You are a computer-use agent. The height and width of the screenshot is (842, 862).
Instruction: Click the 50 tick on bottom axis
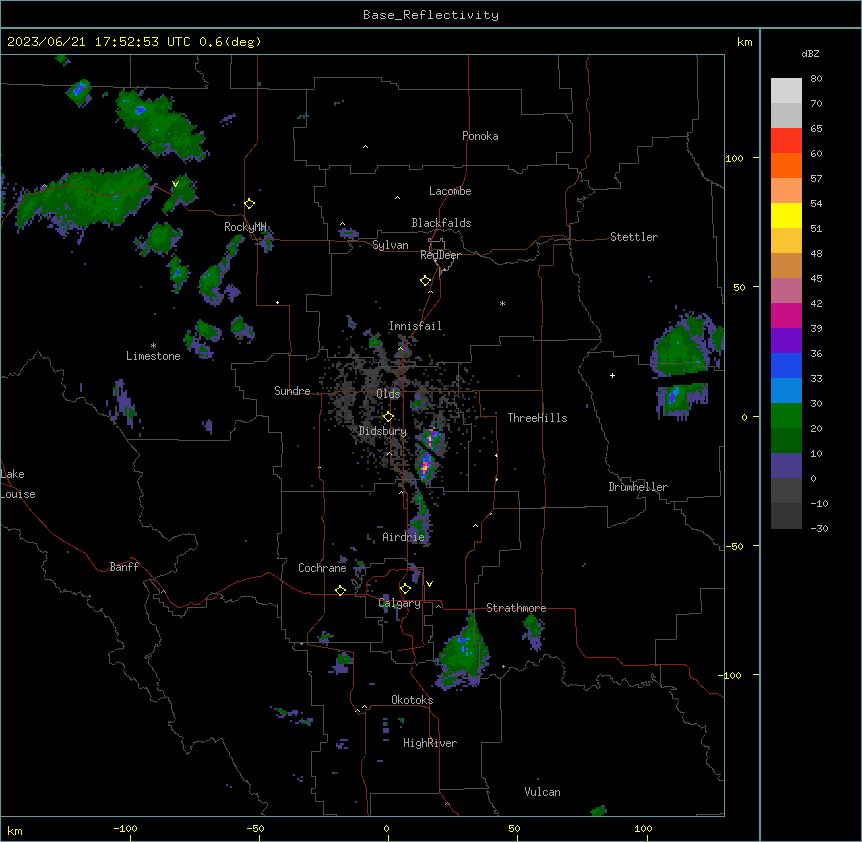coord(514,828)
